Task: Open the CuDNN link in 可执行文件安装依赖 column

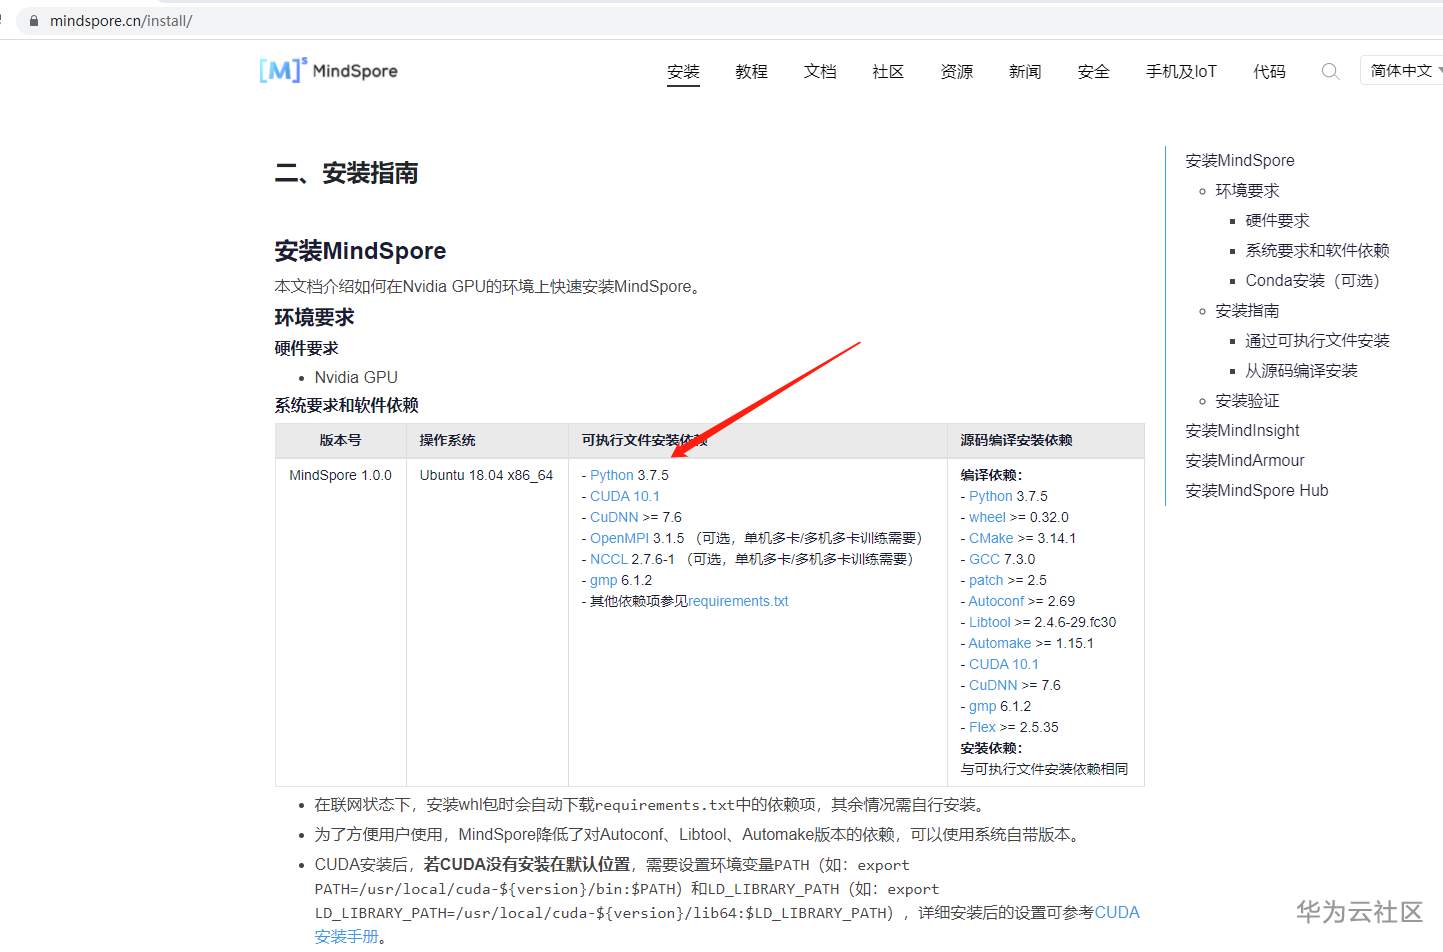Action: 614,517
